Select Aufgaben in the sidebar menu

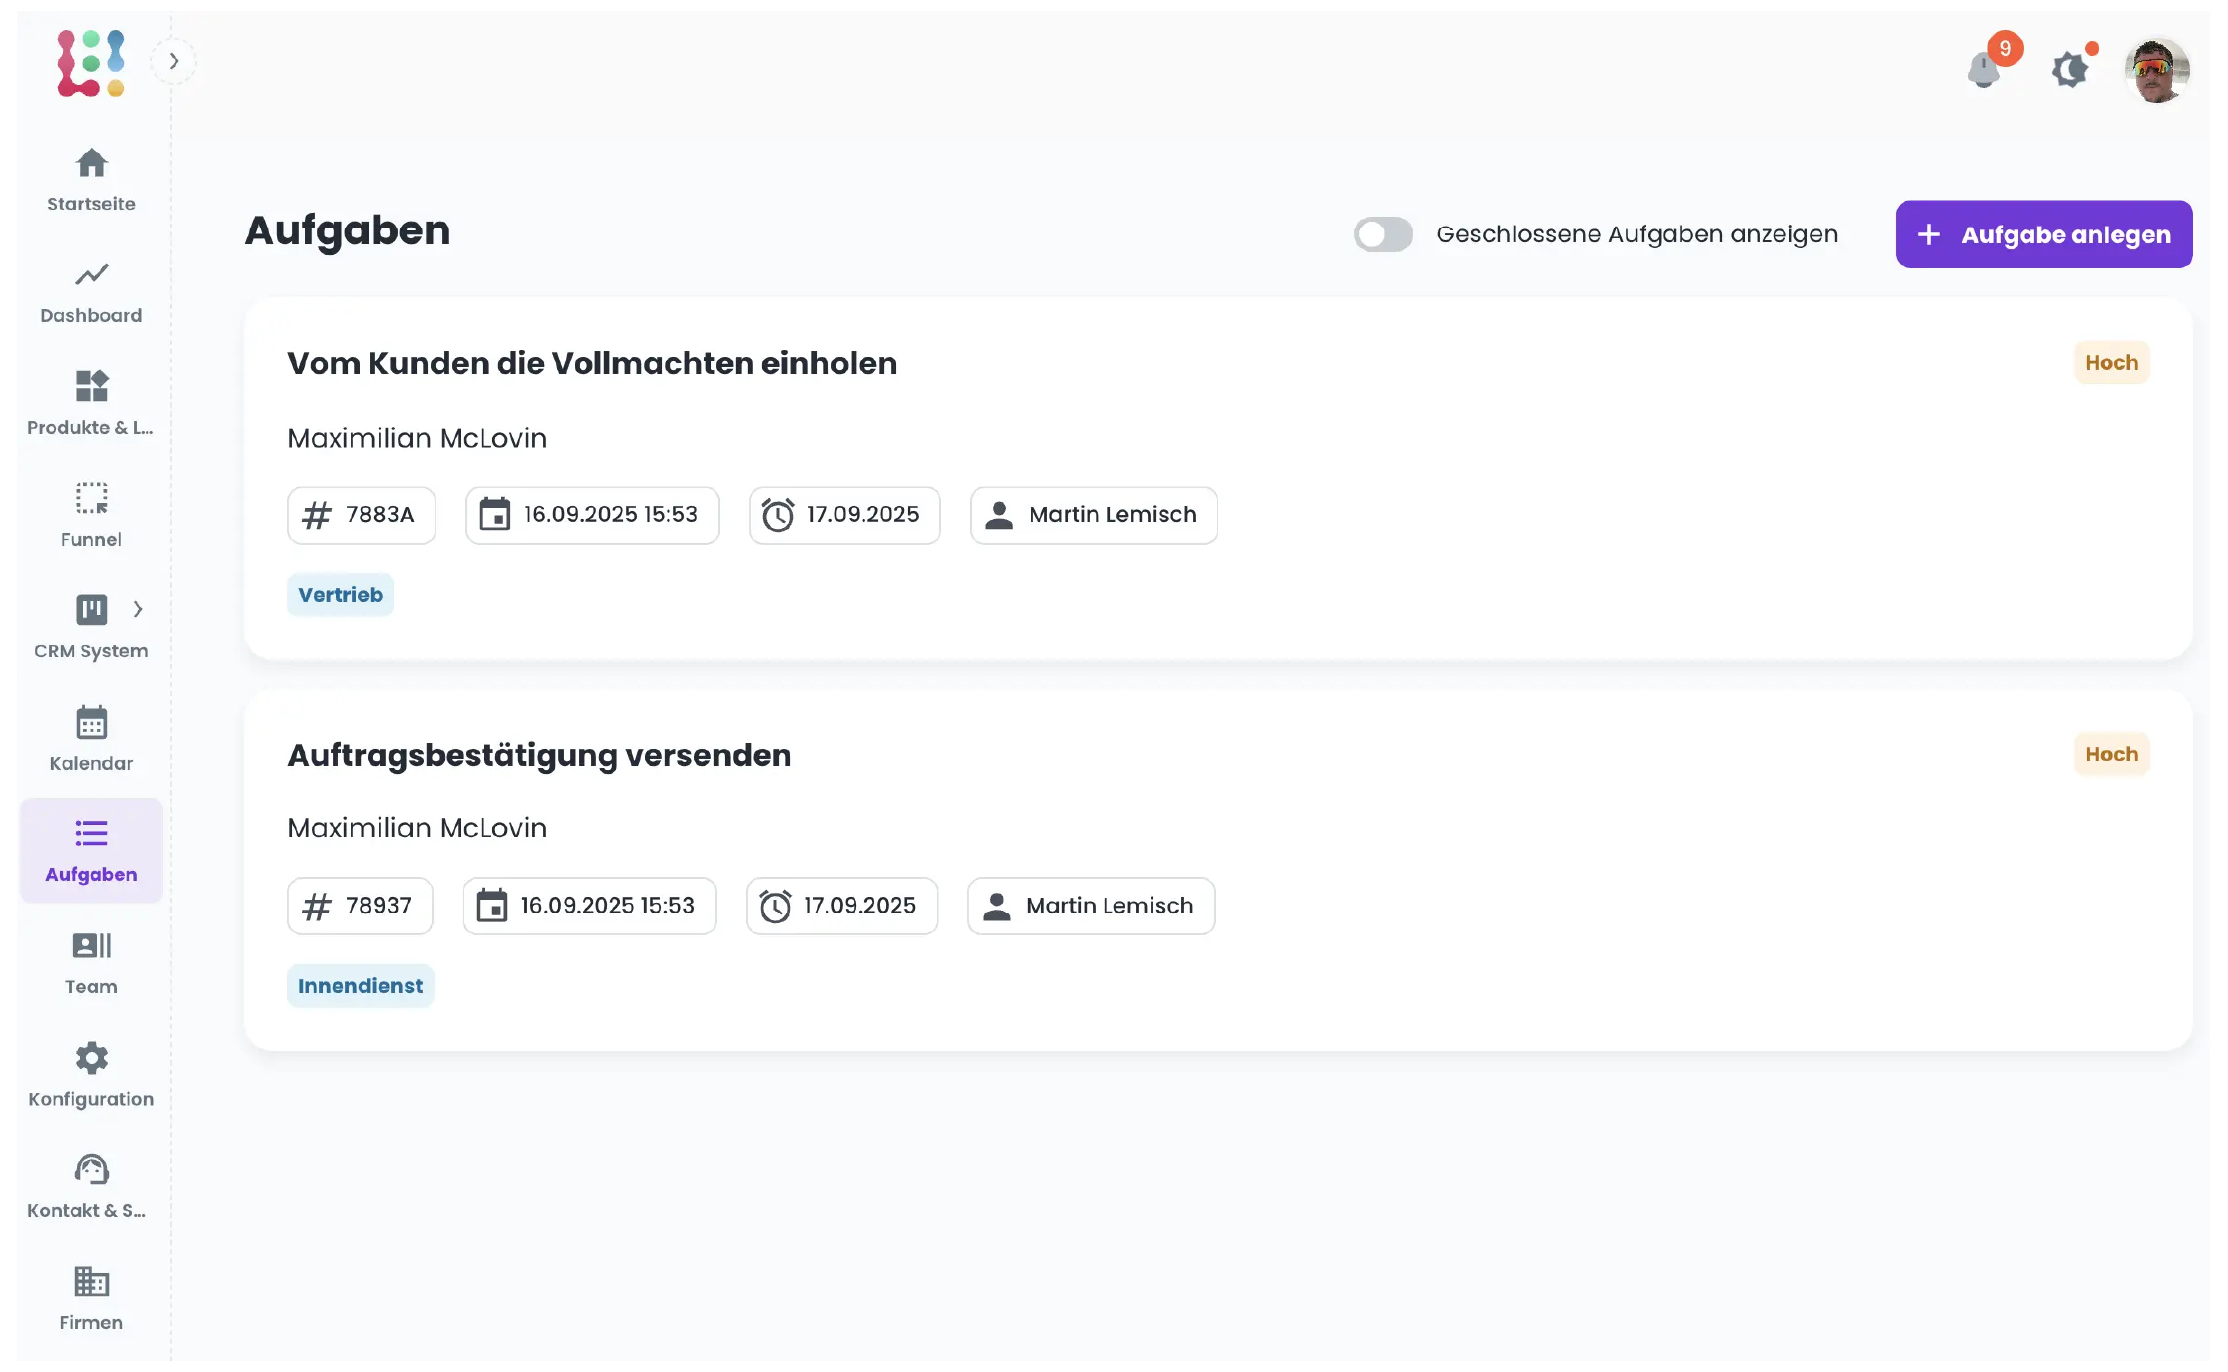click(91, 851)
